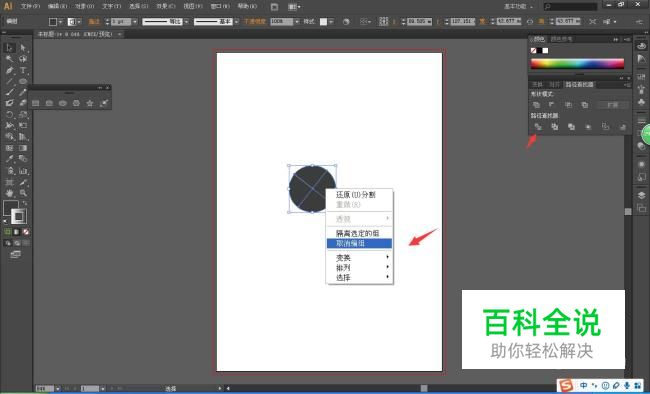Select the Type tool

23,70
